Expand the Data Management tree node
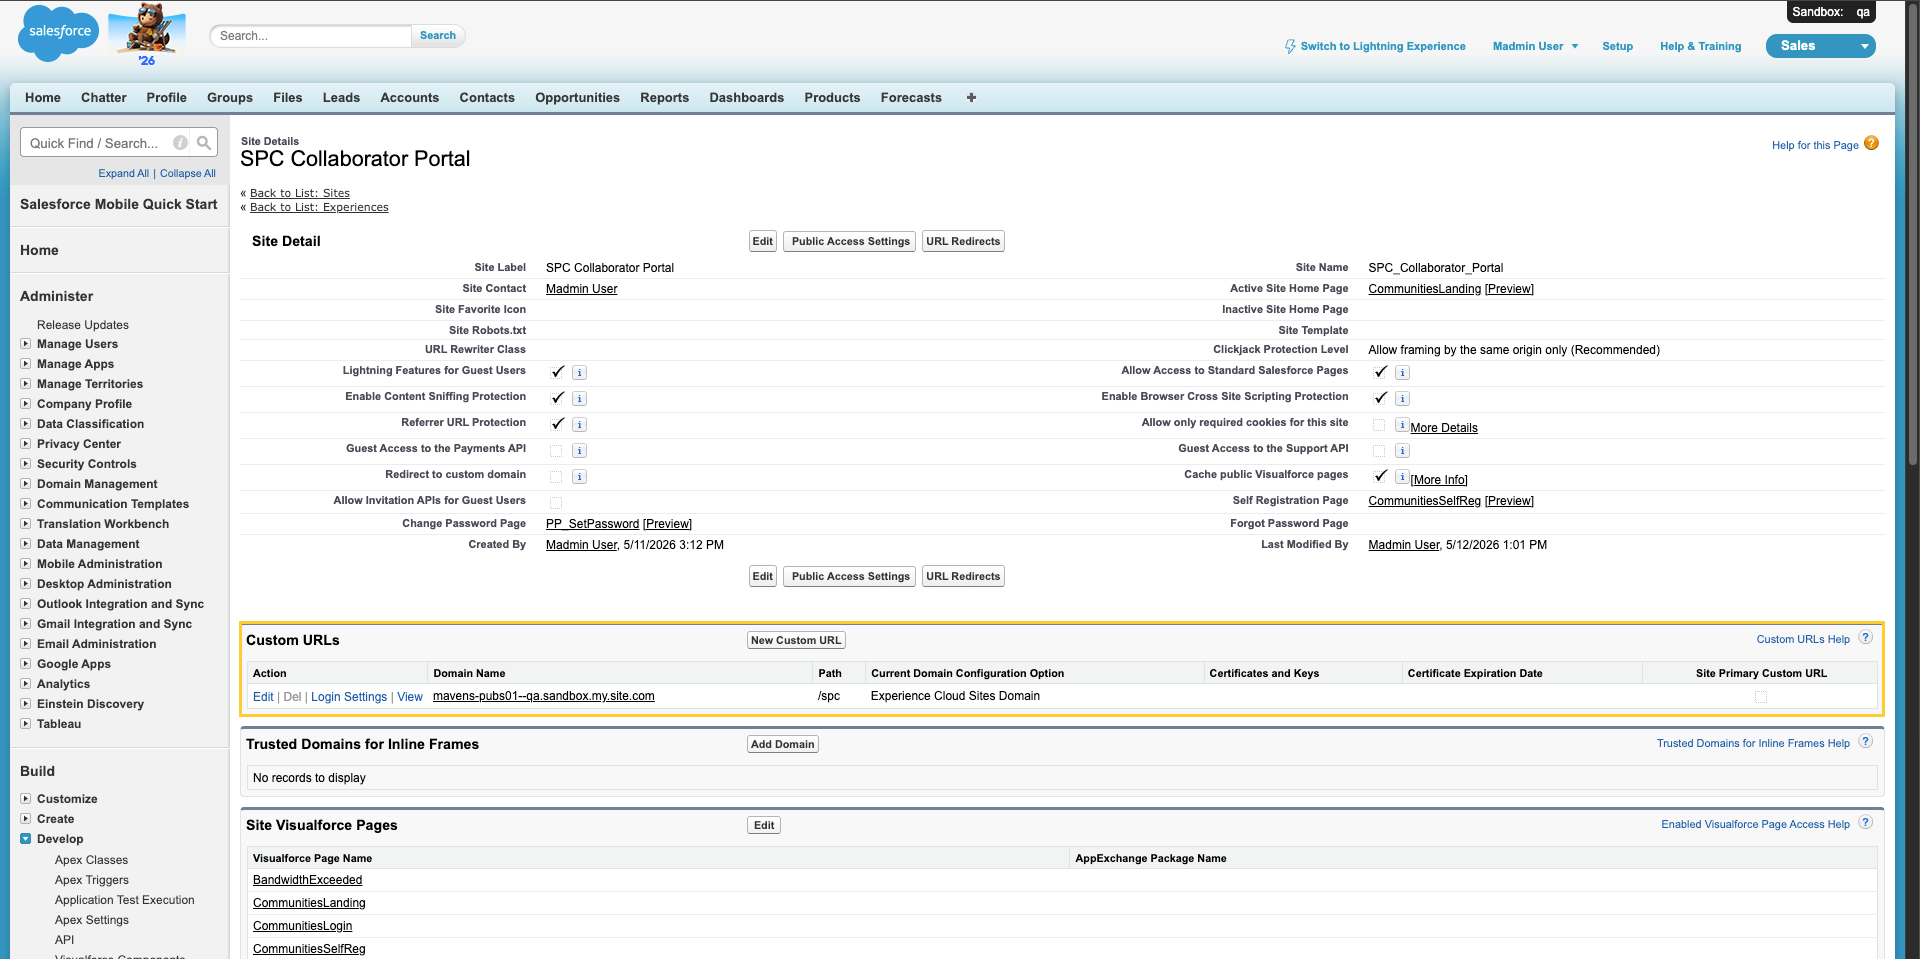The width and height of the screenshot is (1920, 959). tap(26, 544)
